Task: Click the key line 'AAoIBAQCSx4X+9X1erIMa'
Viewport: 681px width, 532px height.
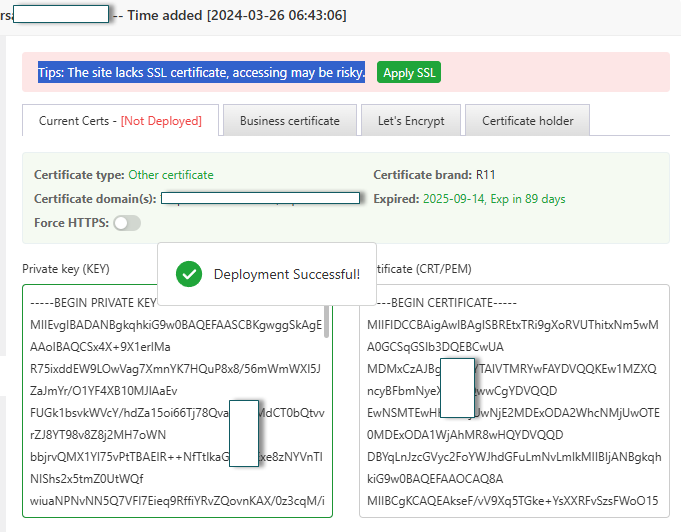Action: [x=100, y=347]
